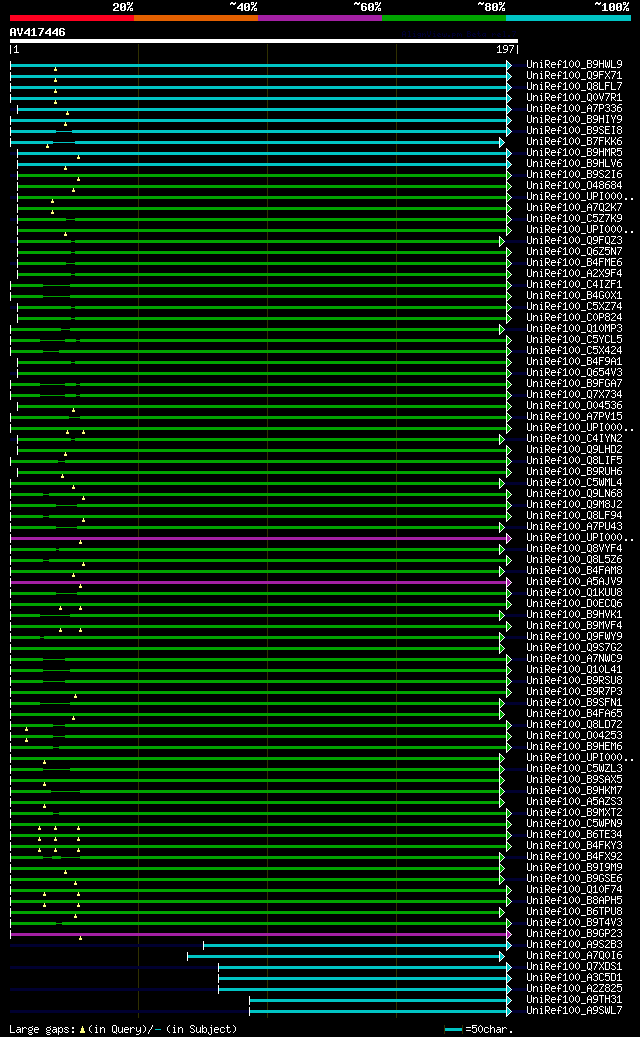Click the cyan alignment bar for UniRef100_A7QOI6
Image resolution: width=640 pixels, height=1037 pixels.
coord(346,956)
